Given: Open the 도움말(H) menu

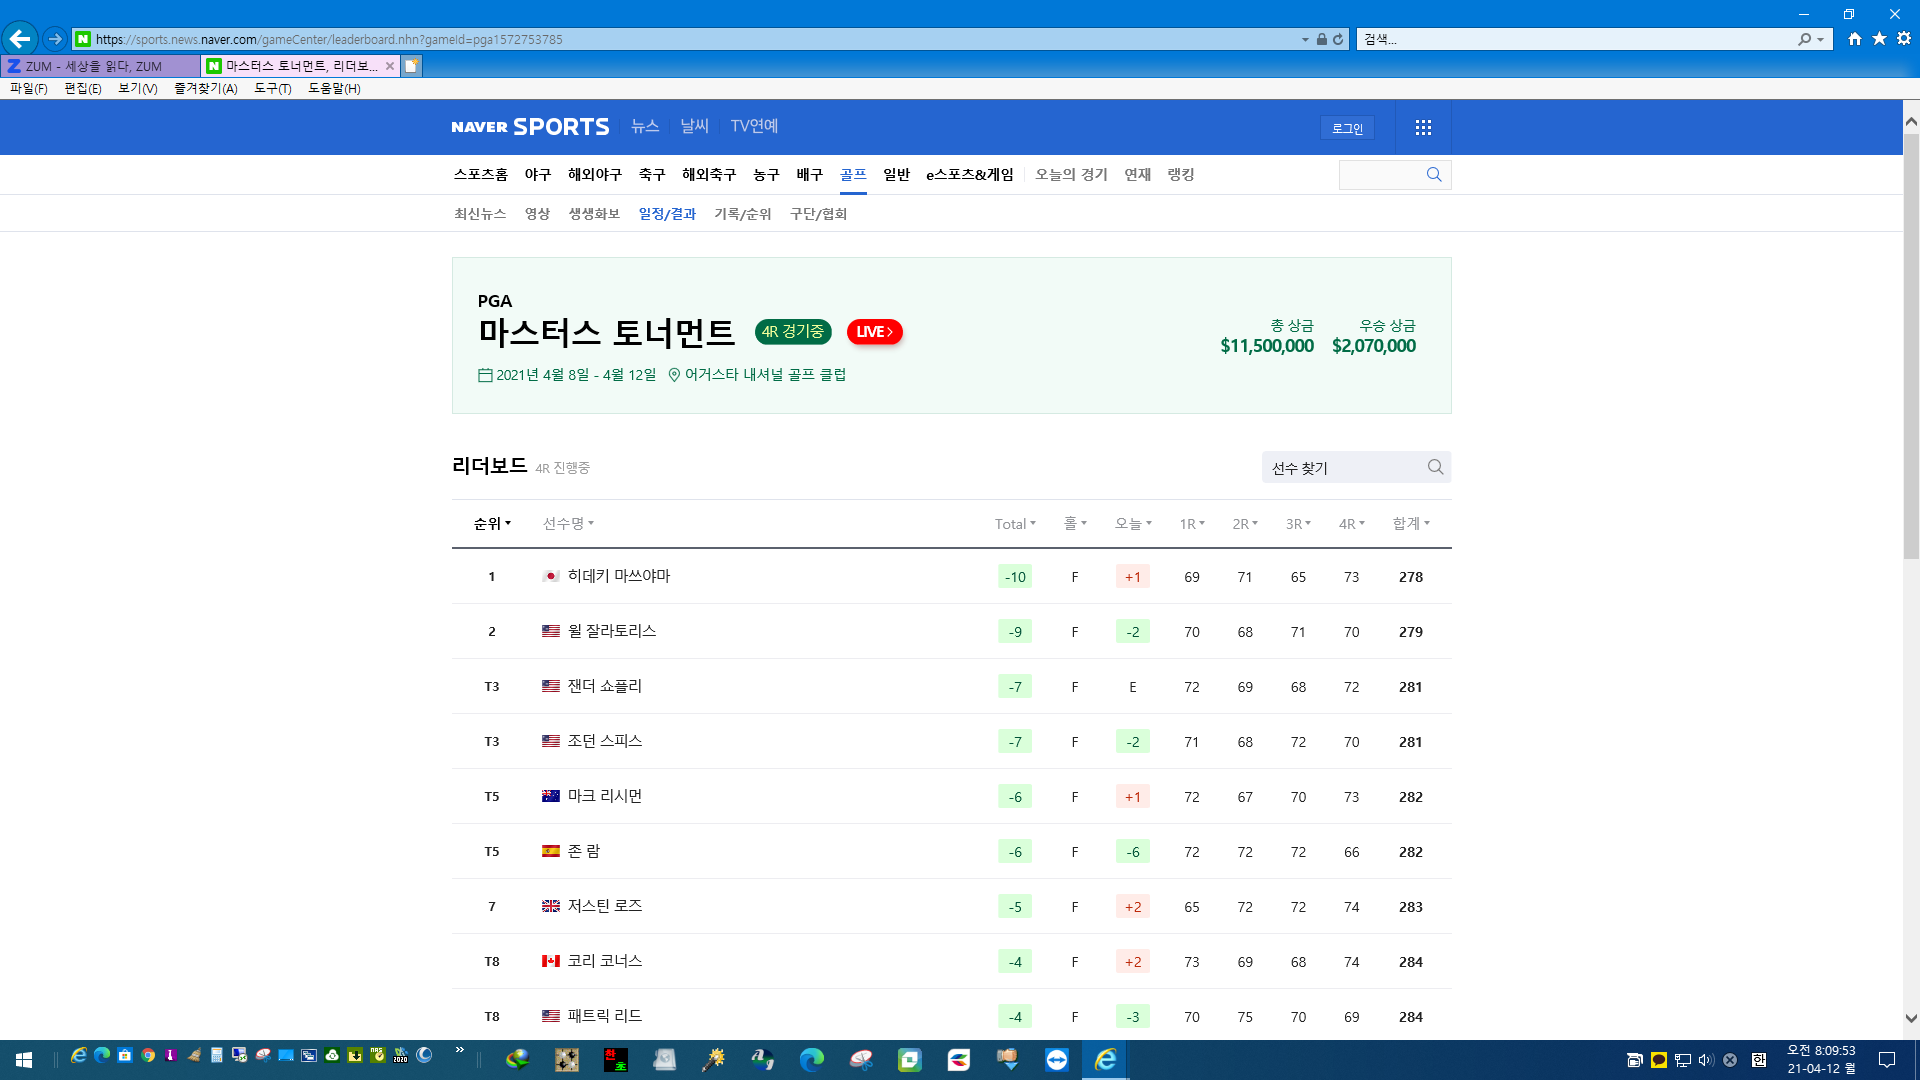Looking at the screenshot, I should (334, 88).
